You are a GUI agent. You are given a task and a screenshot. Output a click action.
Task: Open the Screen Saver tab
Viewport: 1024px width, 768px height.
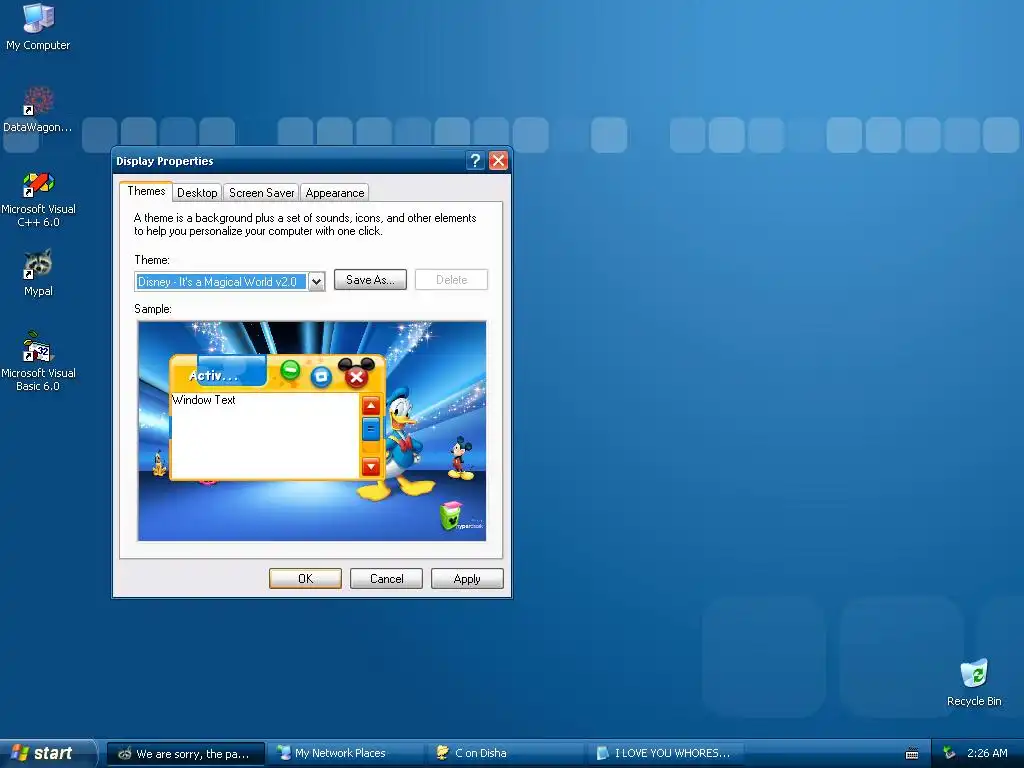(x=261, y=193)
